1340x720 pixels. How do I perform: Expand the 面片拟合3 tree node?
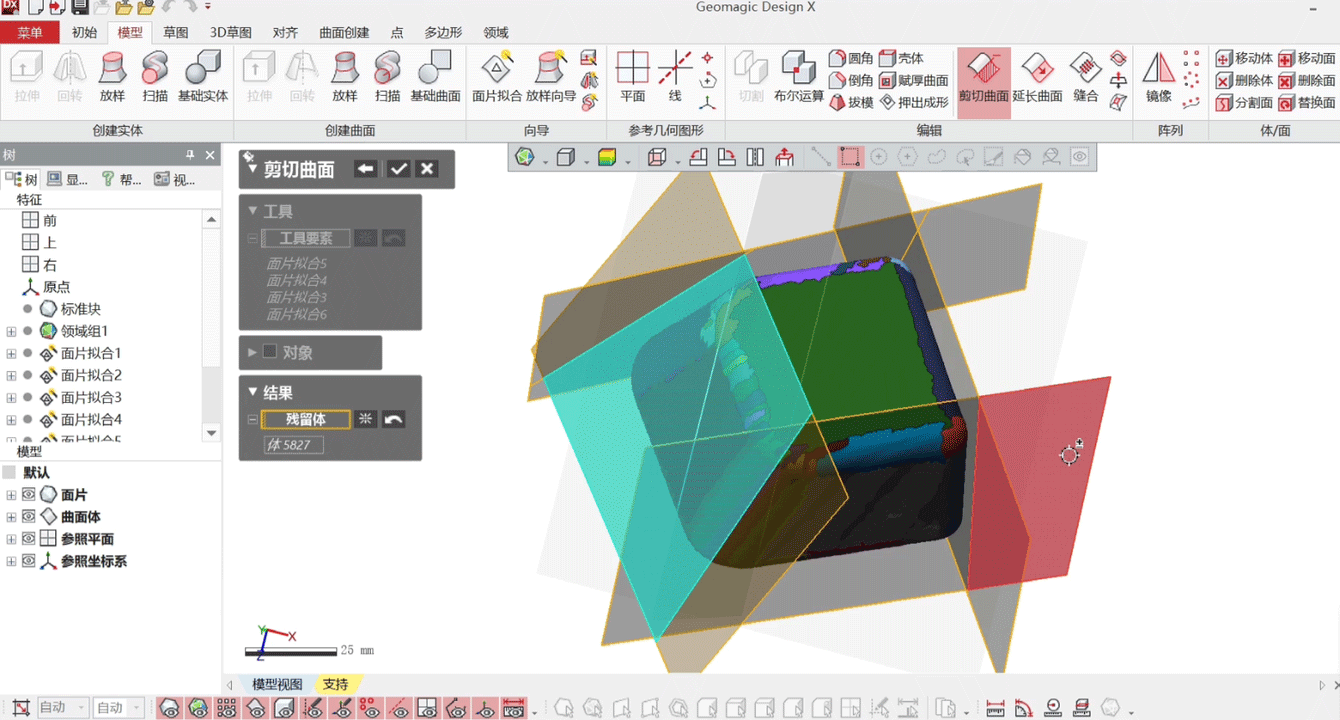click(12, 397)
